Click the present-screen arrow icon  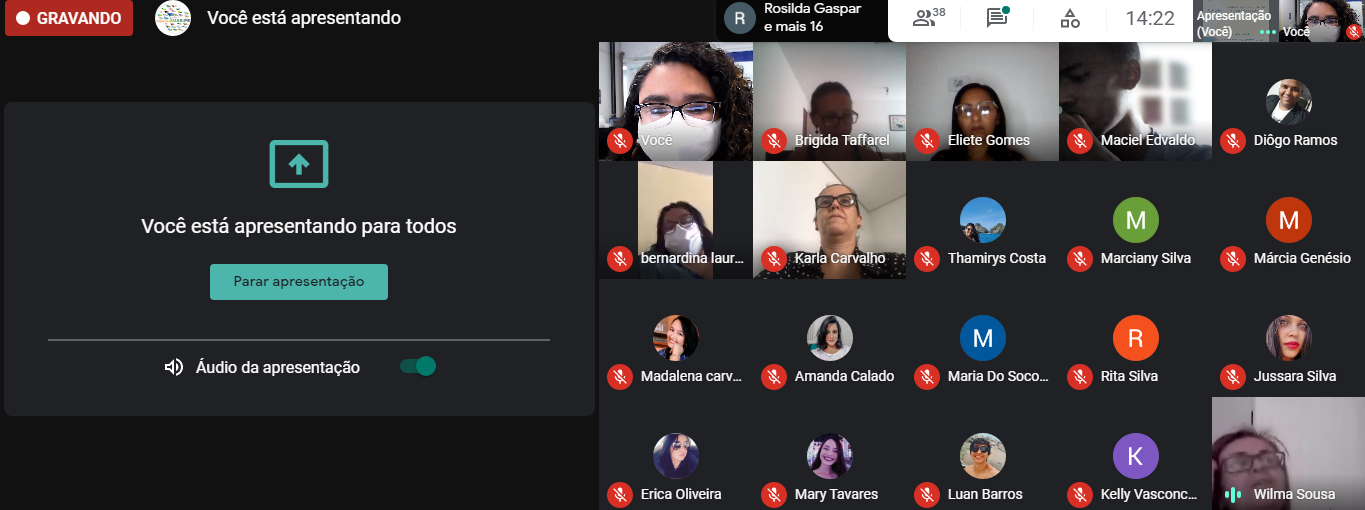(x=299, y=164)
